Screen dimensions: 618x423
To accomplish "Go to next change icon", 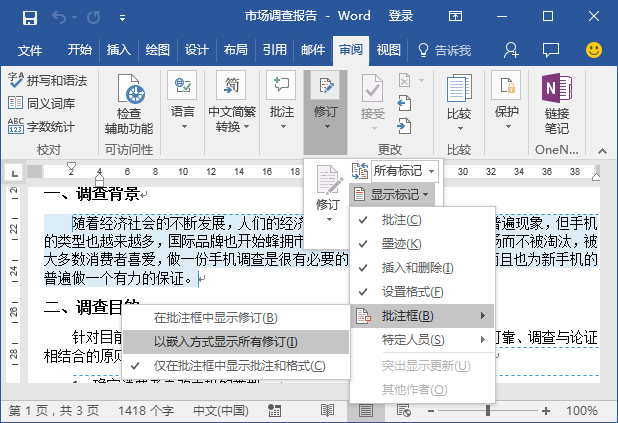I will [x=404, y=126].
